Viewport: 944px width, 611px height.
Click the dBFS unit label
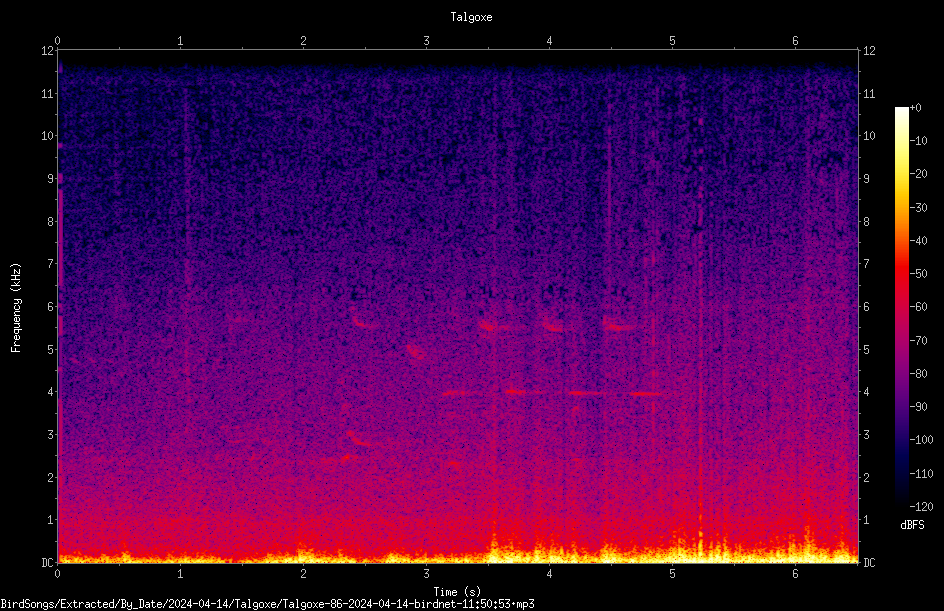[x=912, y=525]
